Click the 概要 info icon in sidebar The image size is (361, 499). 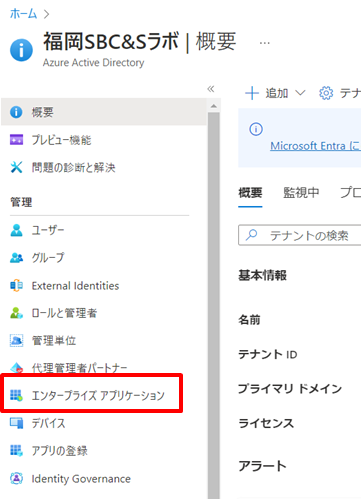point(16,112)
